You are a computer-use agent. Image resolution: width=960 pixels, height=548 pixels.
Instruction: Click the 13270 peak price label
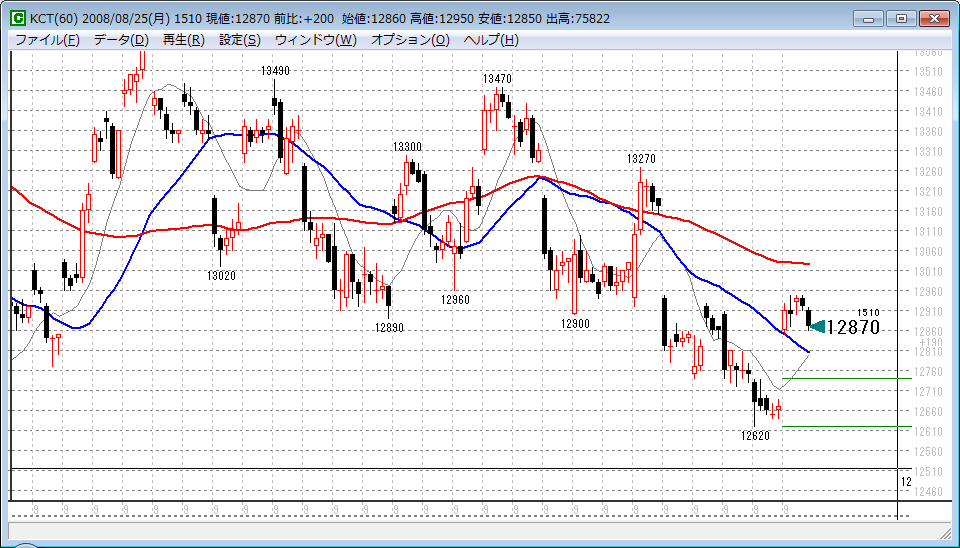tap(641, 159)
